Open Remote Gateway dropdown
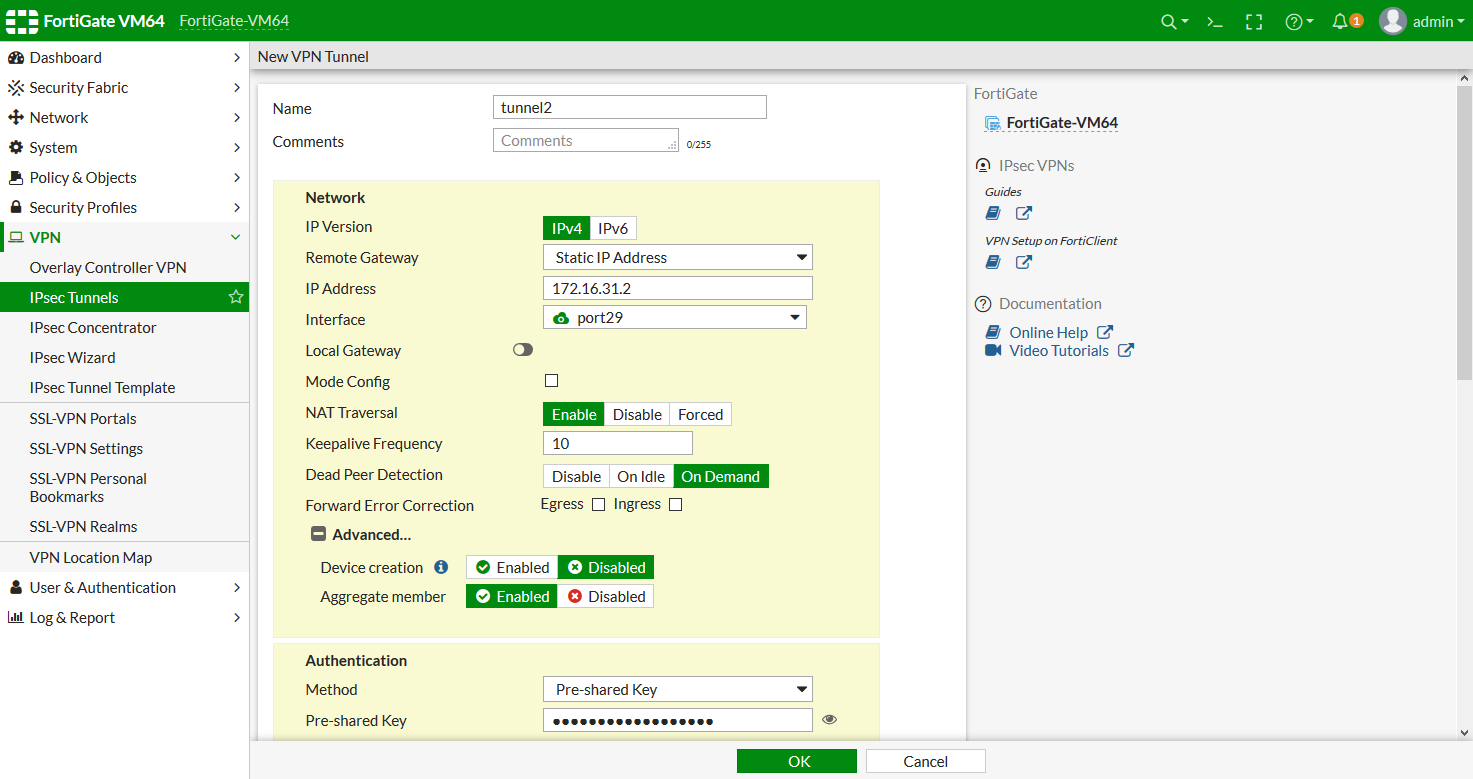The width and height of the screenshot is (1473, 779). point(678,257)
